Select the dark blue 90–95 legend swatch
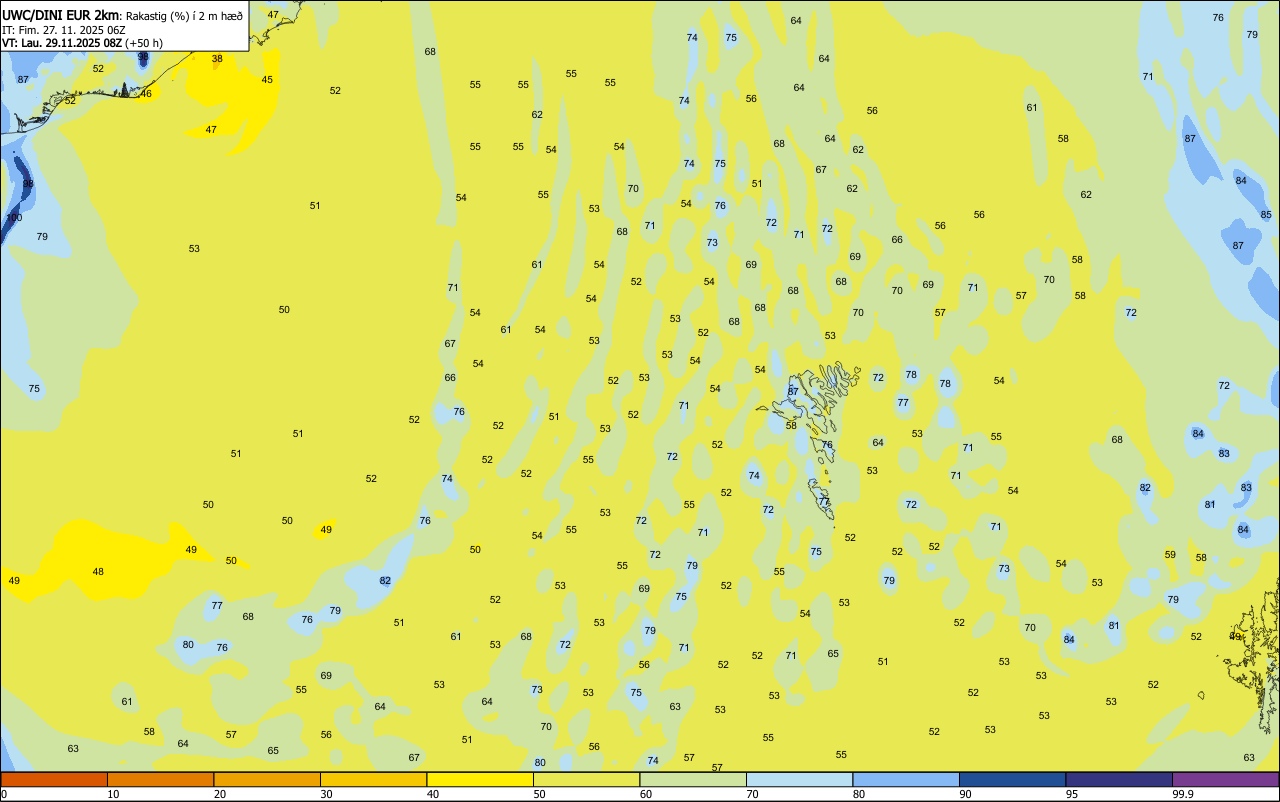This screenshot has height=802, width=1280. coord(1012,779)
